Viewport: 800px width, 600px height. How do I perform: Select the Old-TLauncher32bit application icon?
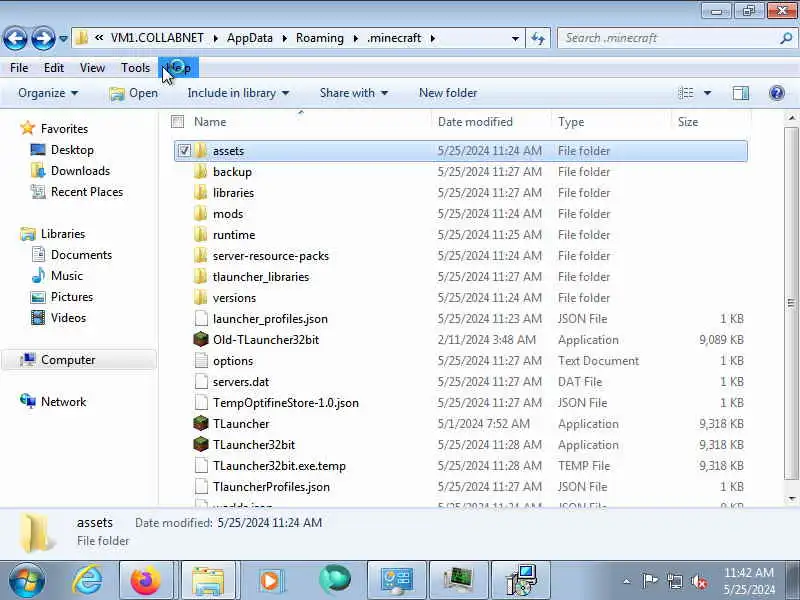tap(201, 339)
